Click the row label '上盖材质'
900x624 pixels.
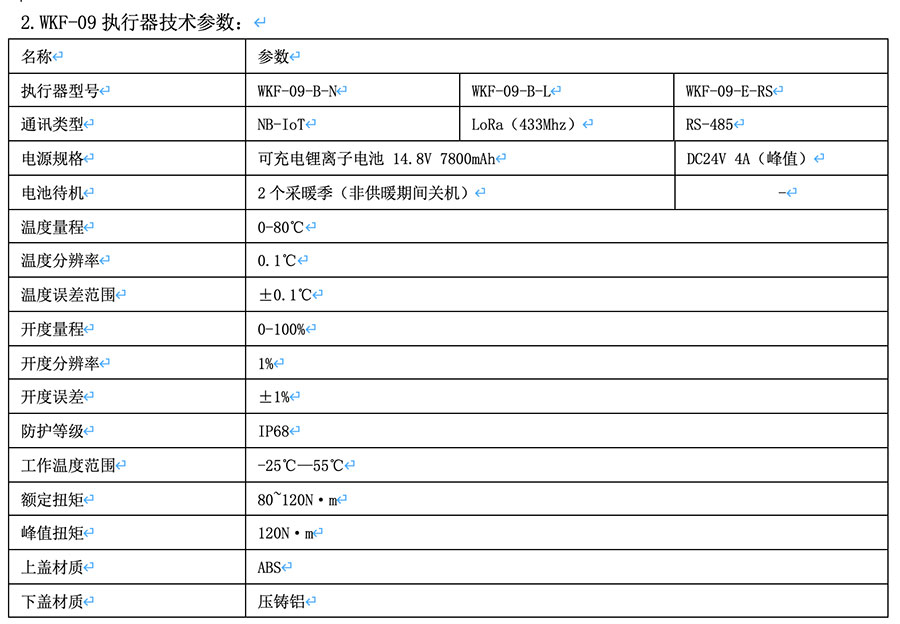[x=52, y=568]
